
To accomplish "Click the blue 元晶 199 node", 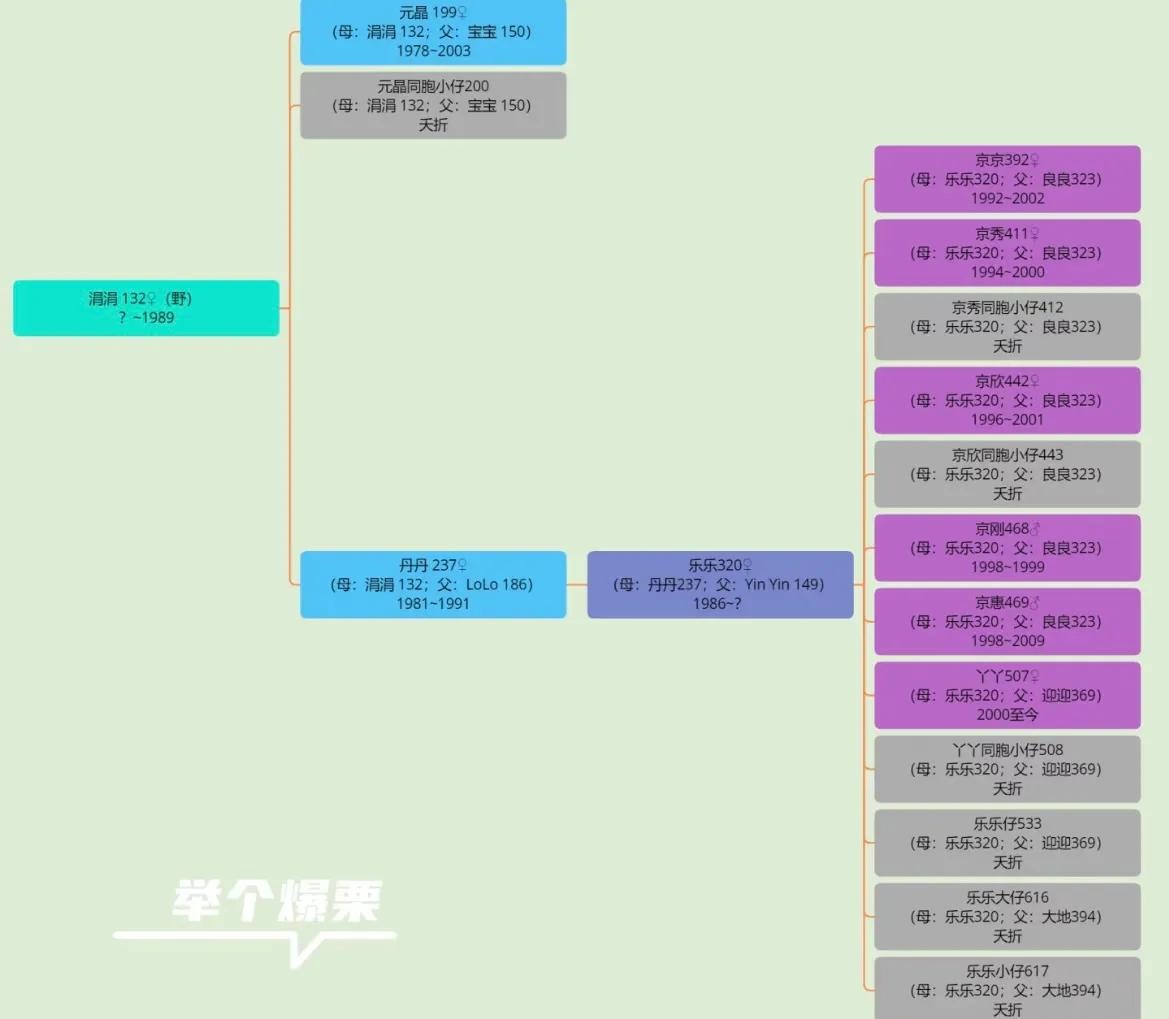I will pyautogui.click(x=433, y=32).
